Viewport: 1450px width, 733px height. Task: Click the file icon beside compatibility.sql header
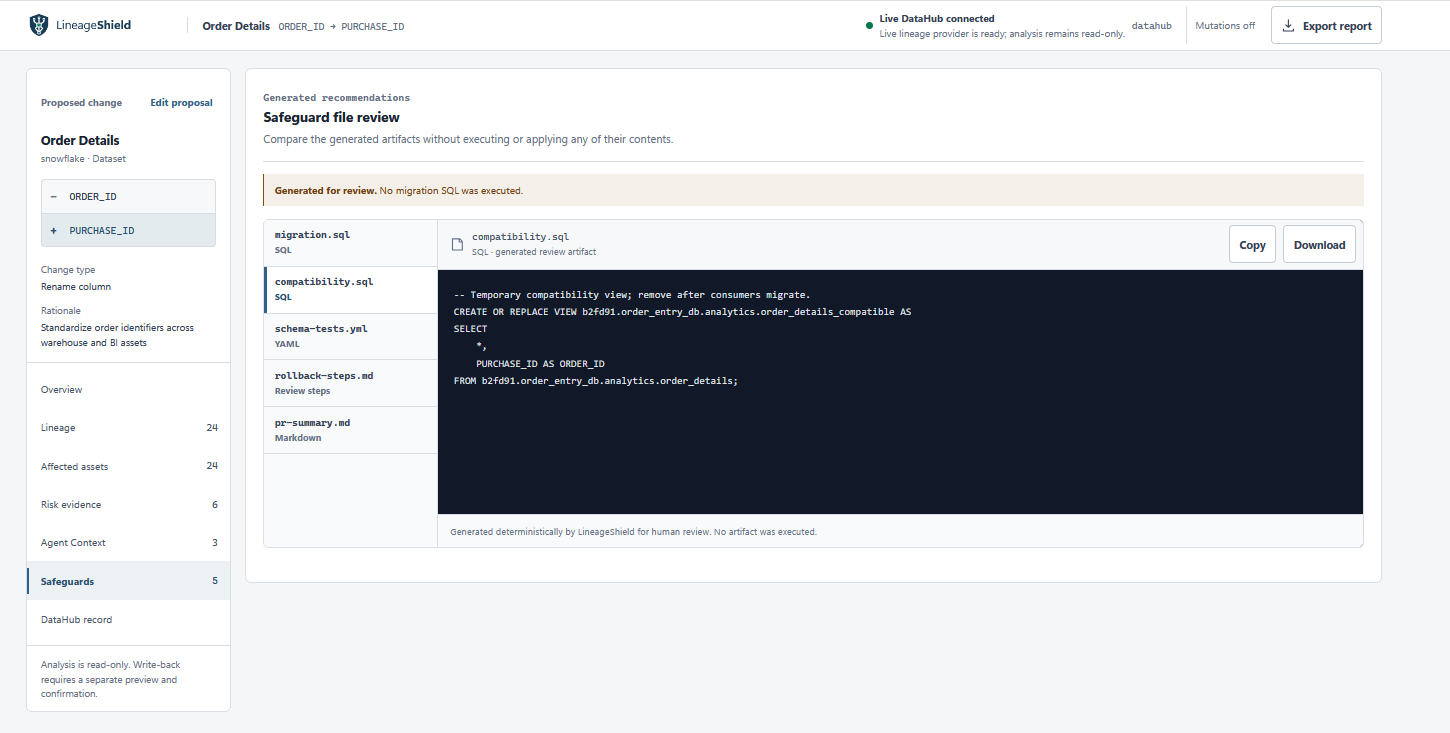457,244
